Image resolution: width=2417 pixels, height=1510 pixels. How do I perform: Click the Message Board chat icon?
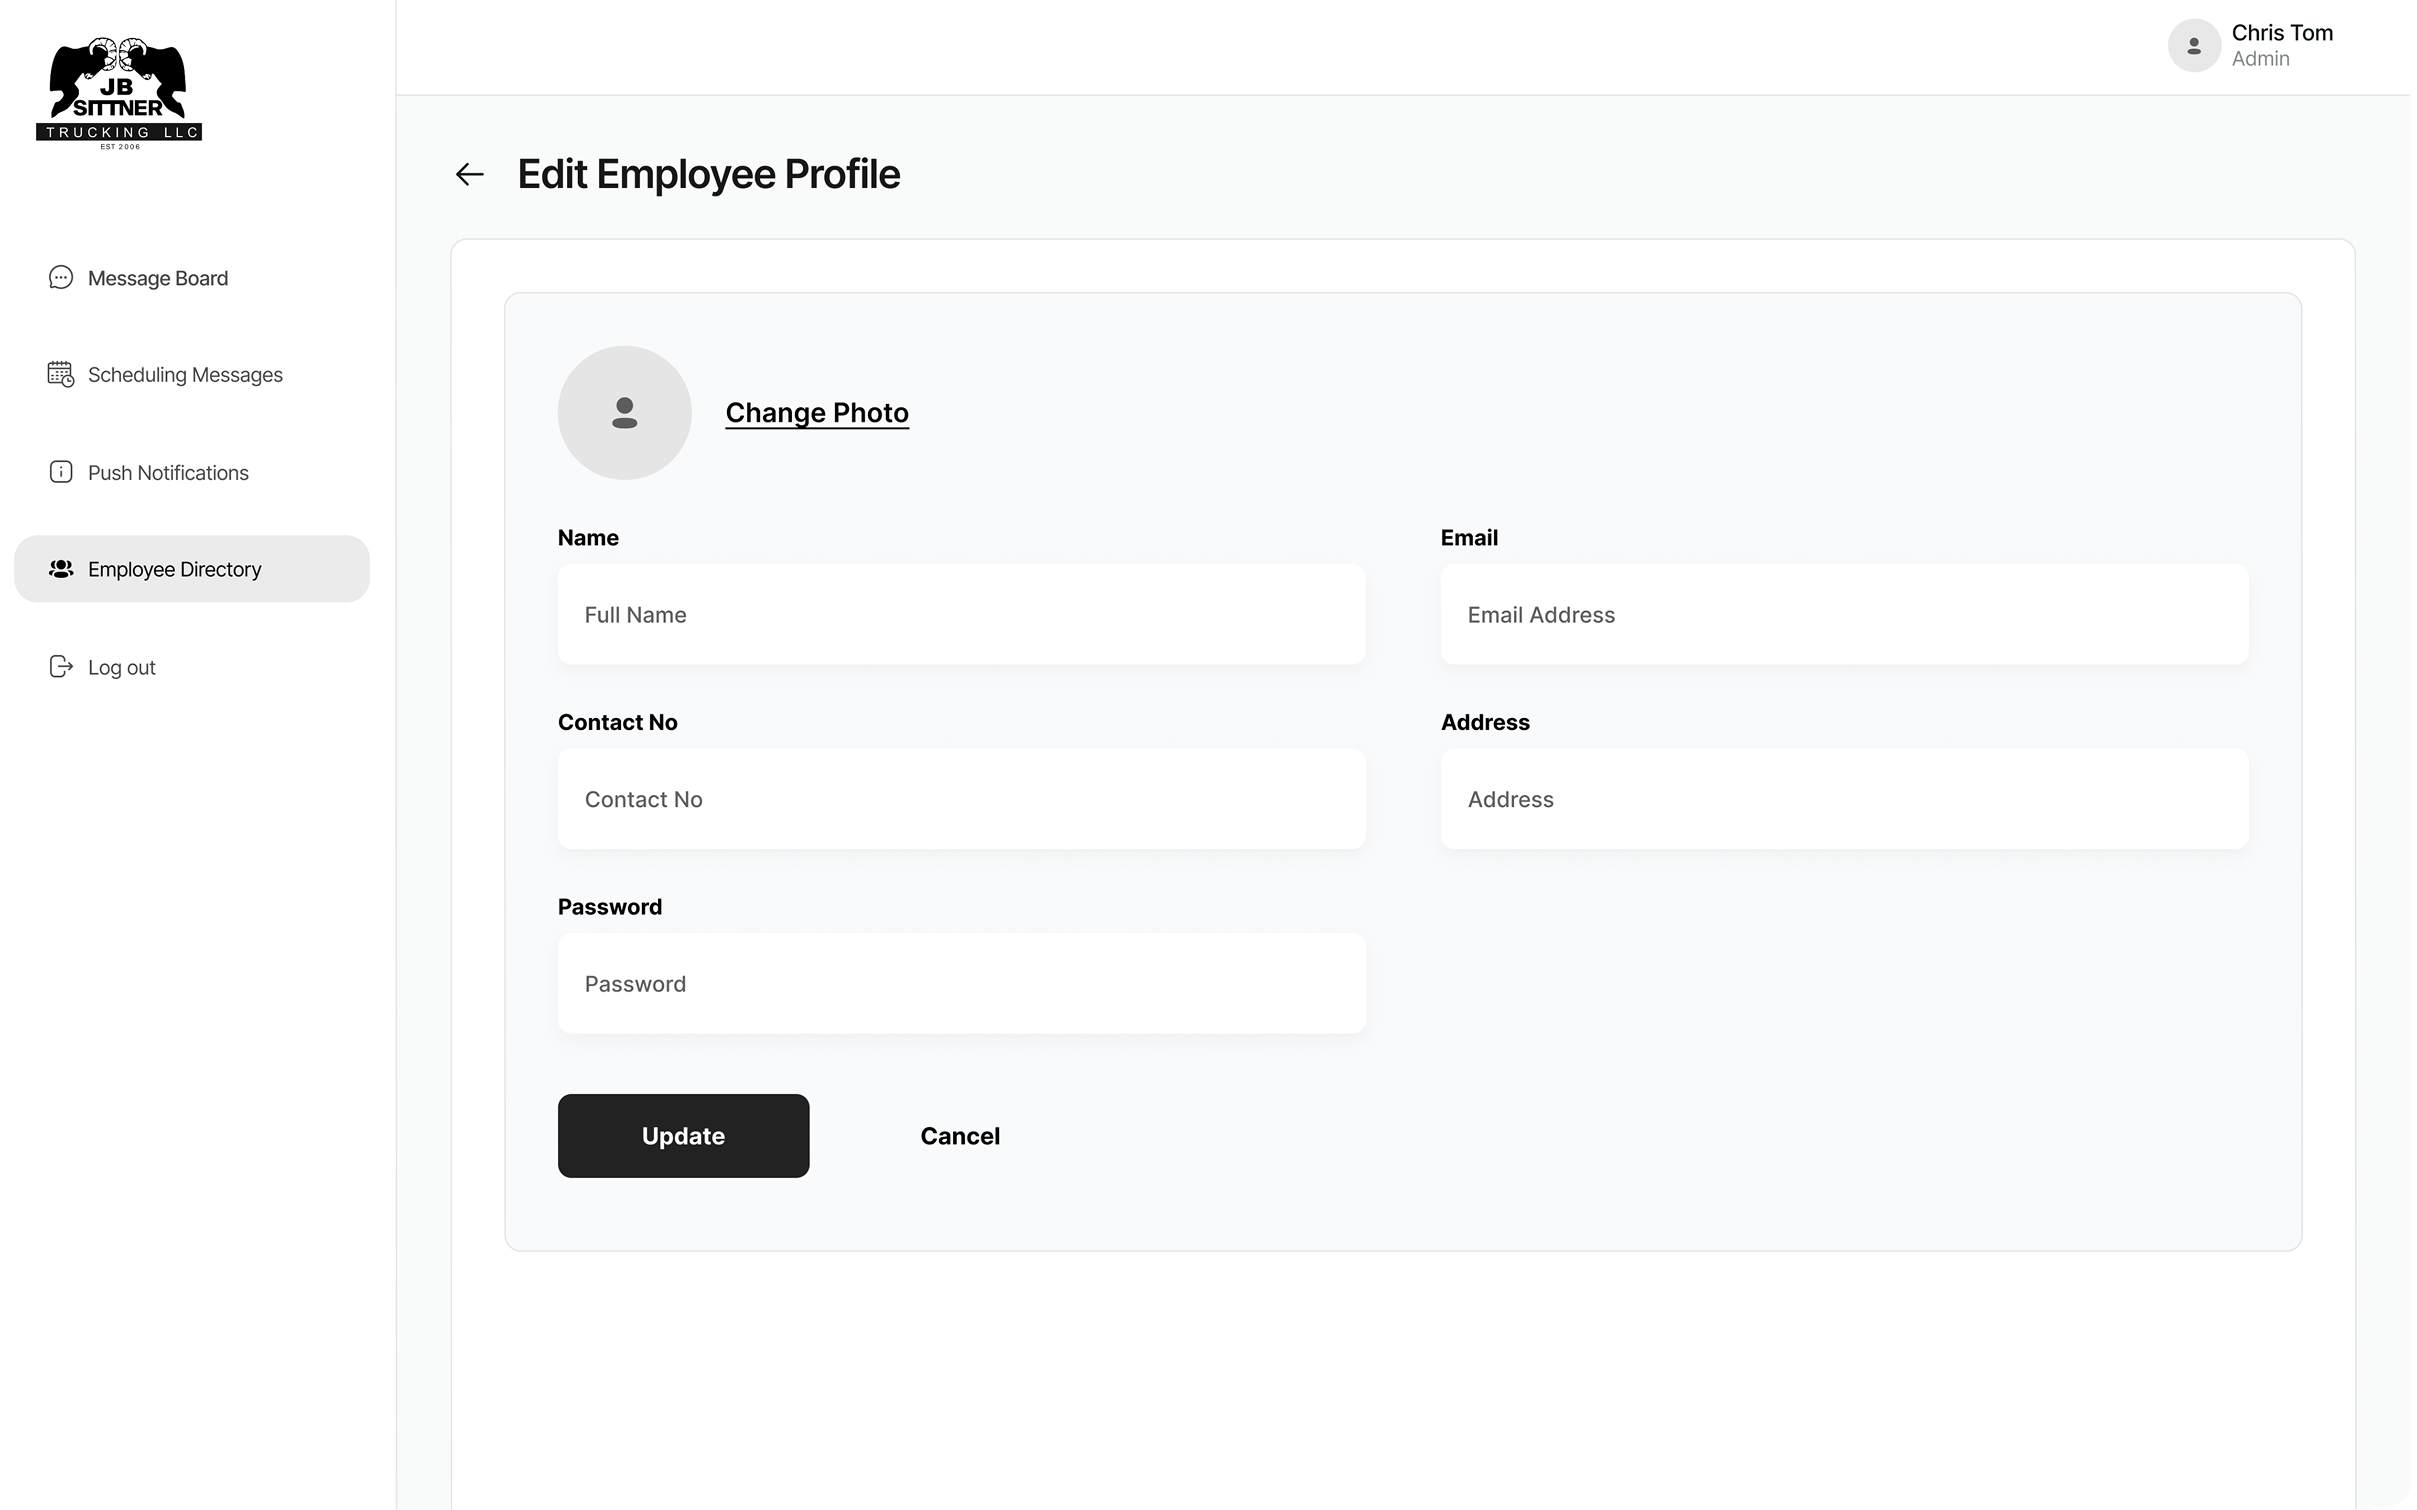61,277
